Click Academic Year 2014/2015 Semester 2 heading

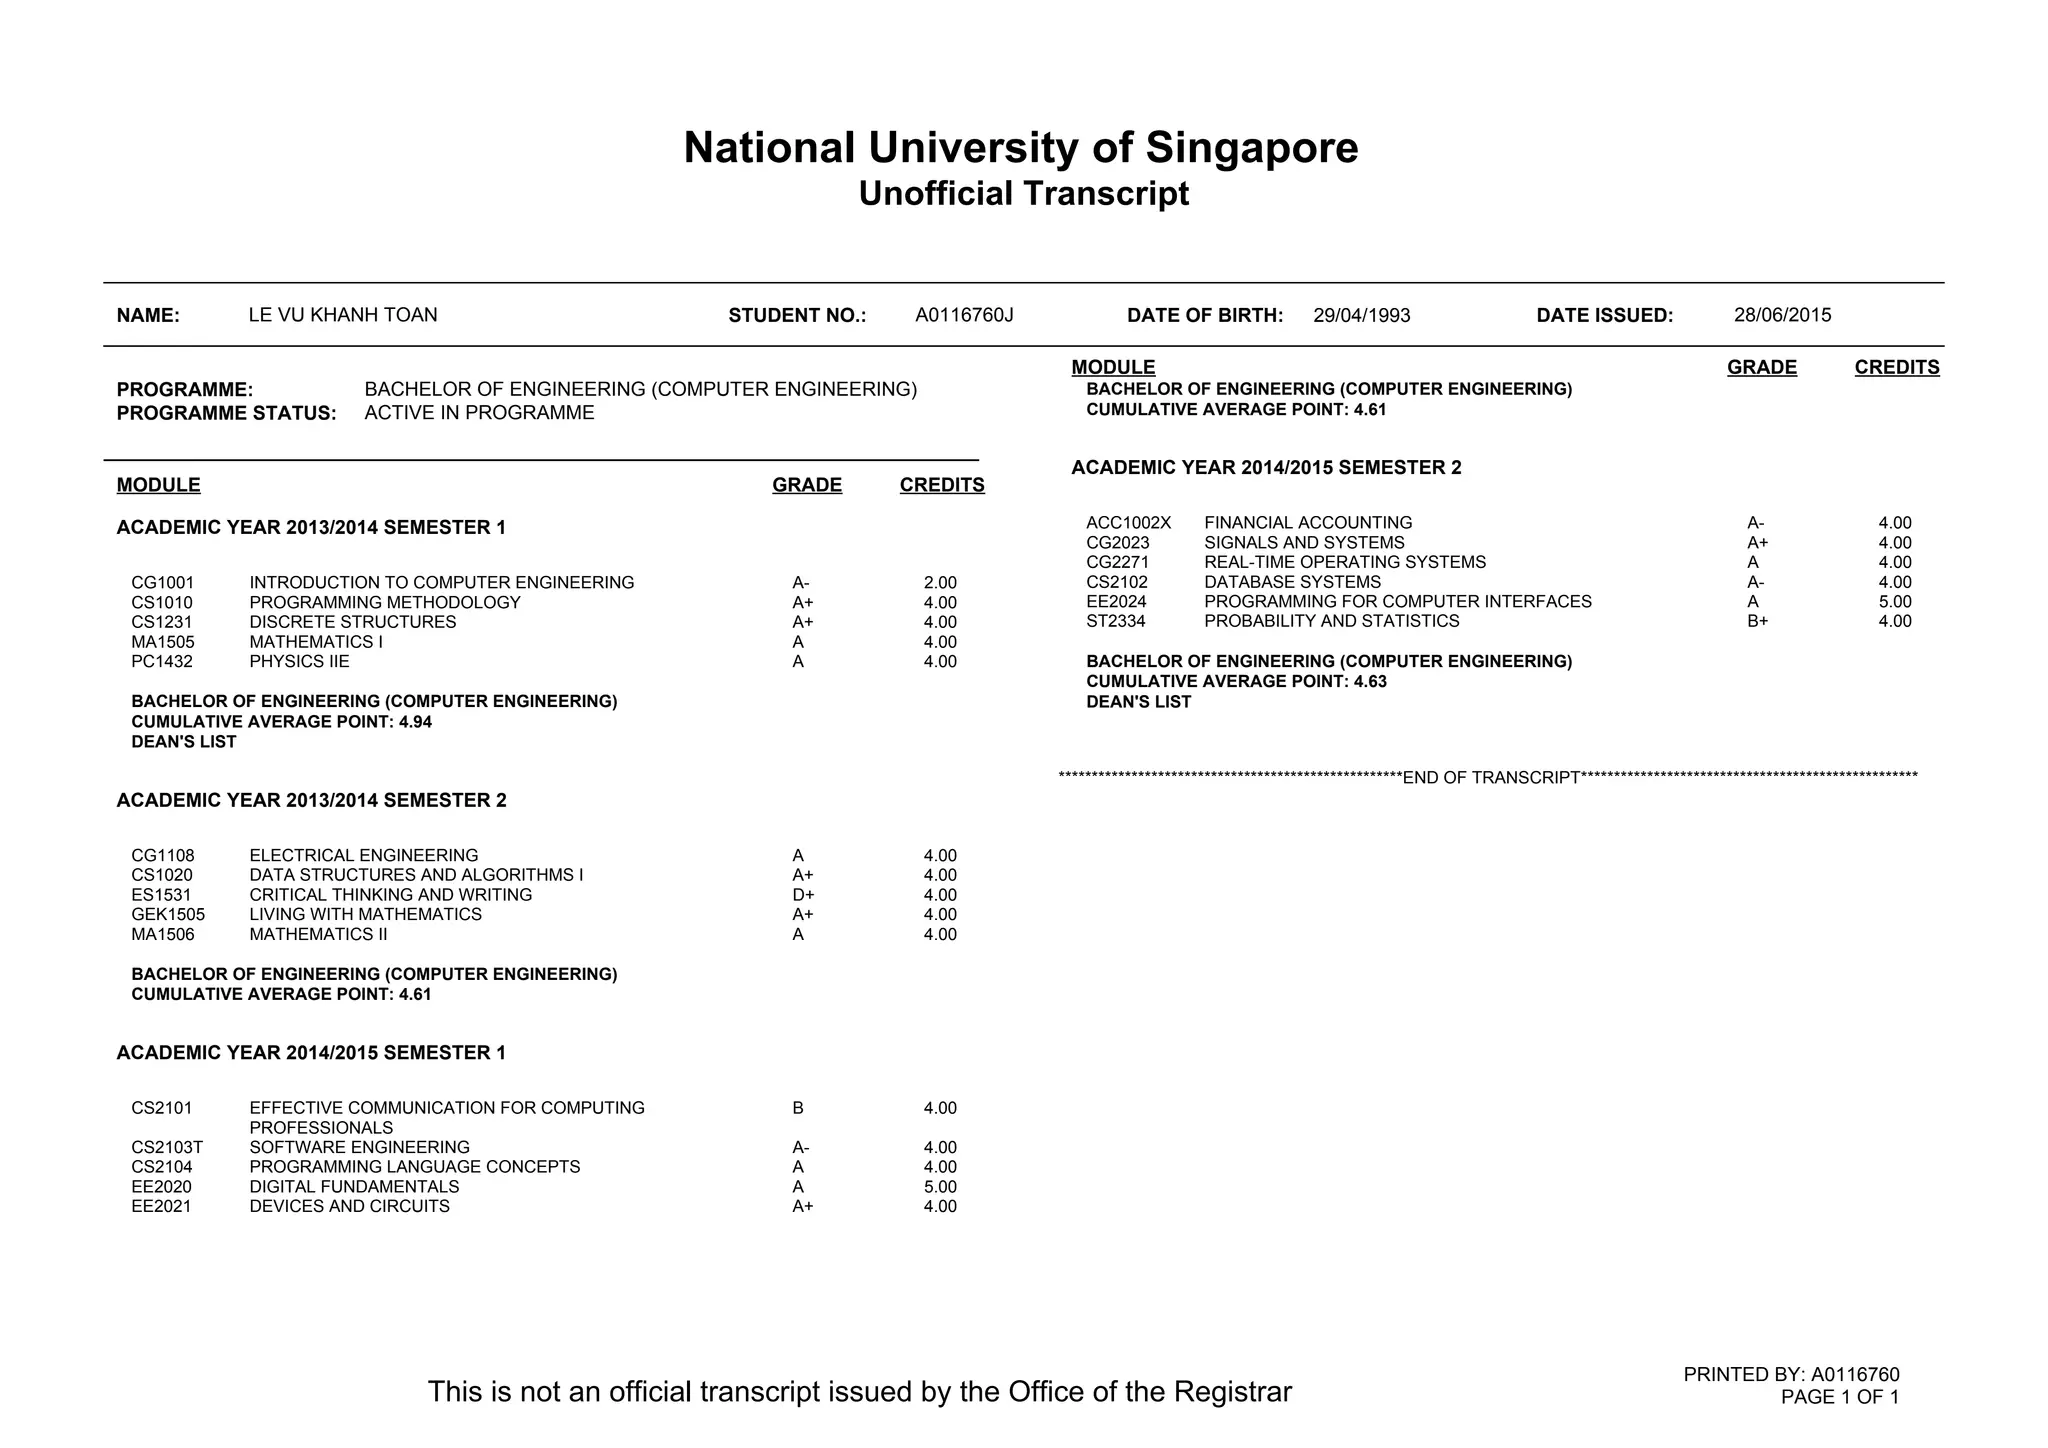click(1266, 468)
